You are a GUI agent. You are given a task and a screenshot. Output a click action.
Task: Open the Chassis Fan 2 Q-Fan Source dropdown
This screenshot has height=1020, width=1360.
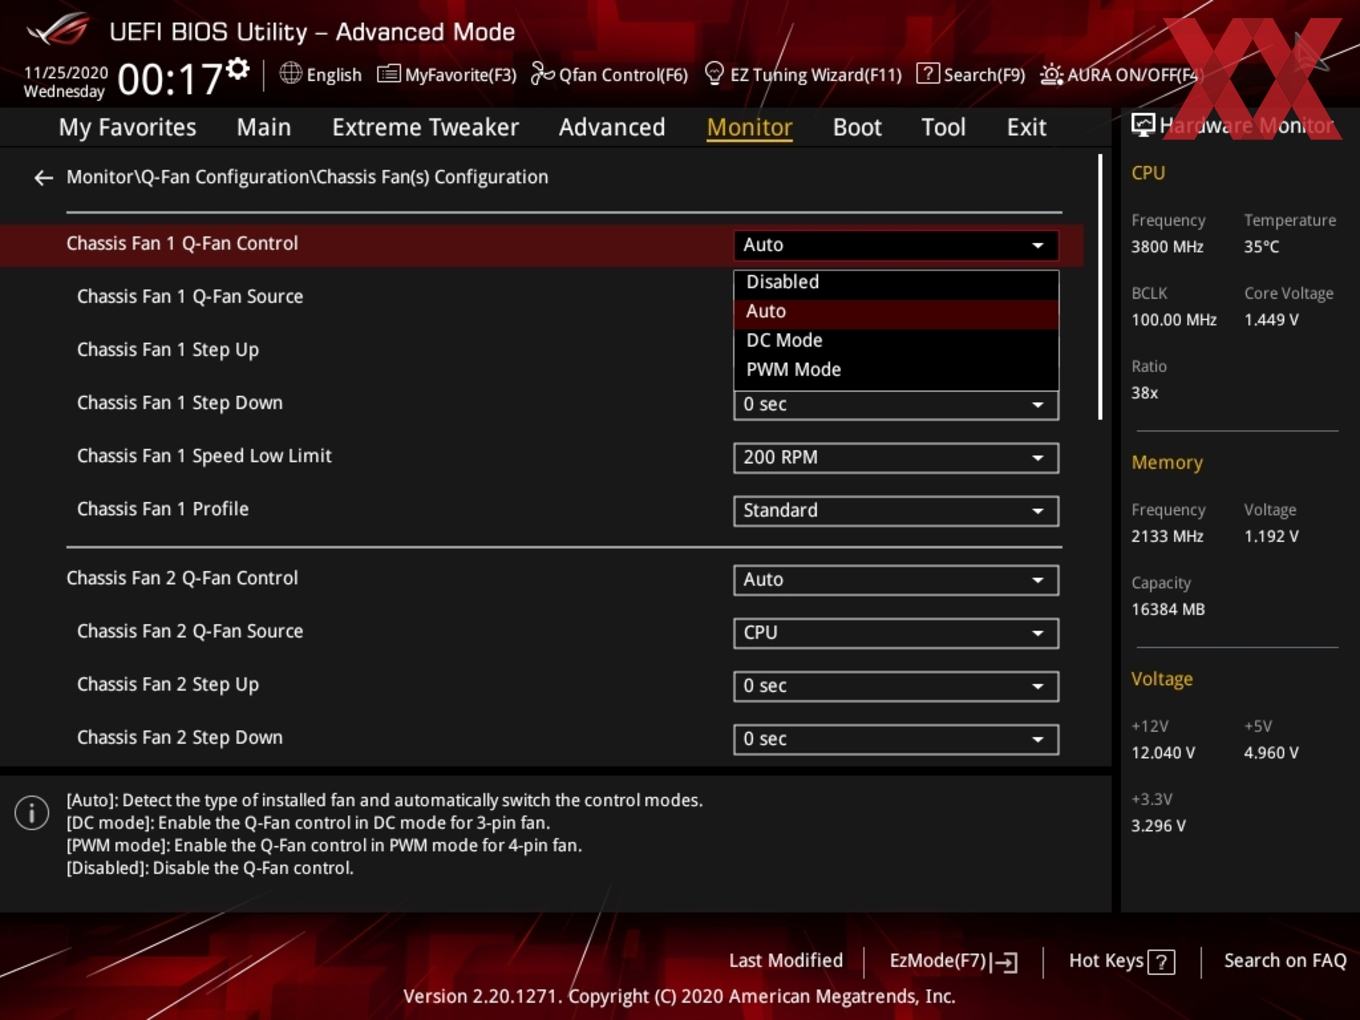click(896, 633)
